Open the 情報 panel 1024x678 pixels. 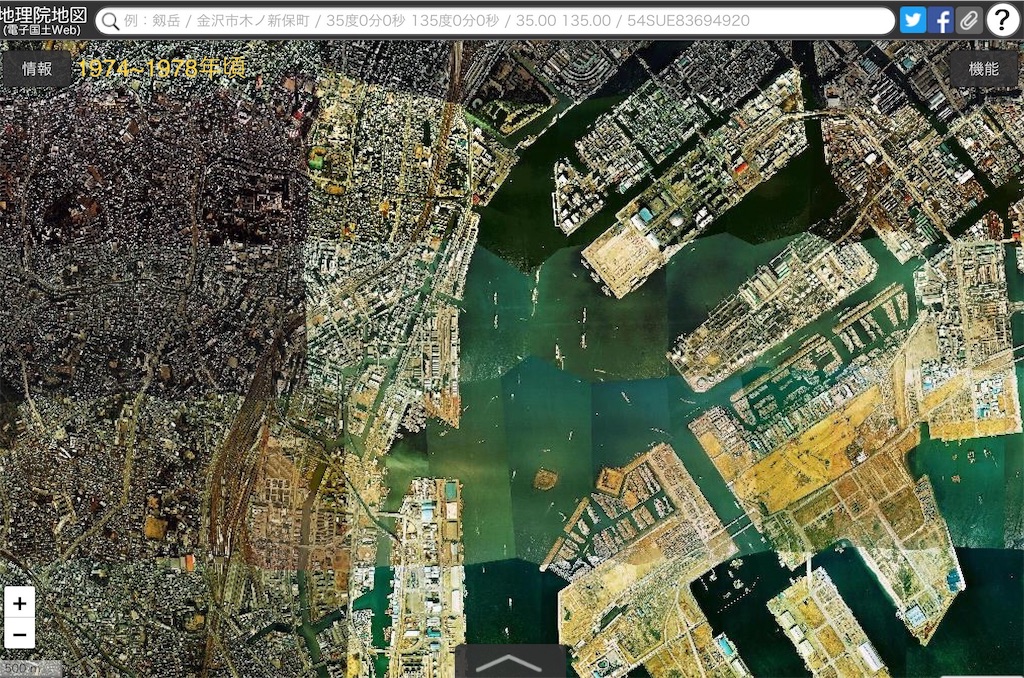(37, 69)
